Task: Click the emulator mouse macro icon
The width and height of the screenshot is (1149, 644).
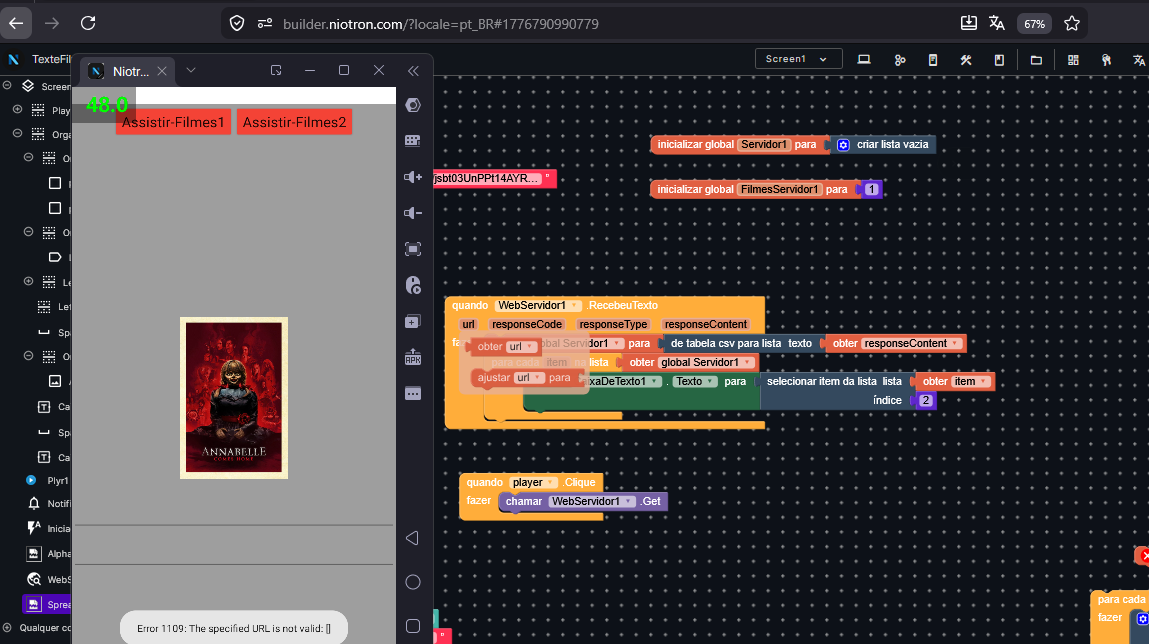Action: click(x=413, y=285)
